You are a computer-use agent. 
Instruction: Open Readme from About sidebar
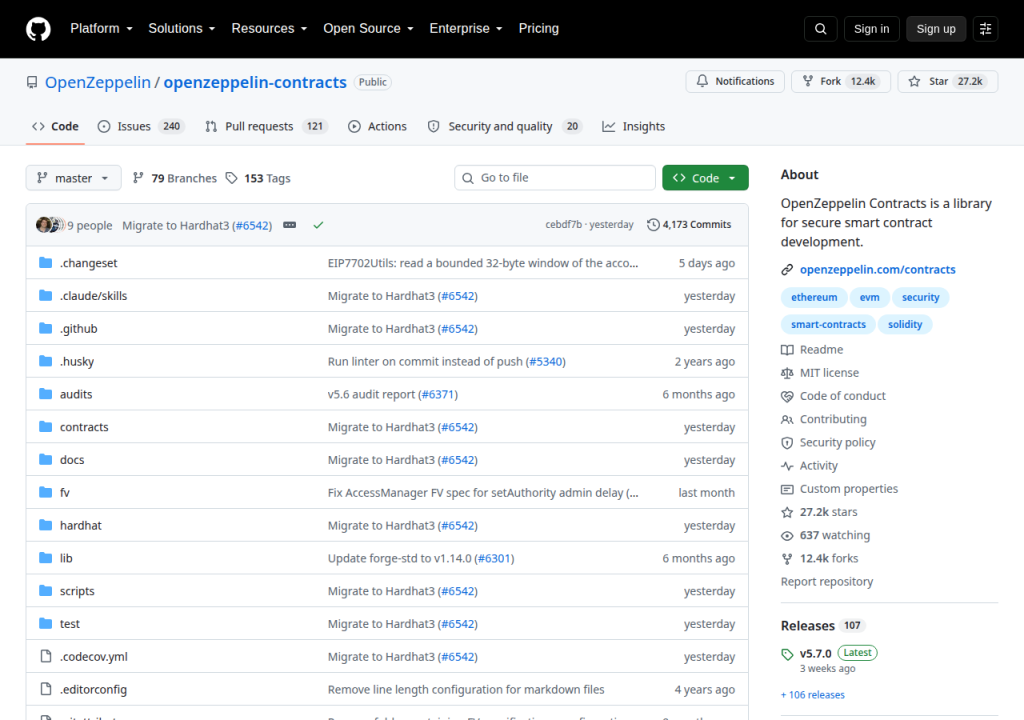coord(812,350)
